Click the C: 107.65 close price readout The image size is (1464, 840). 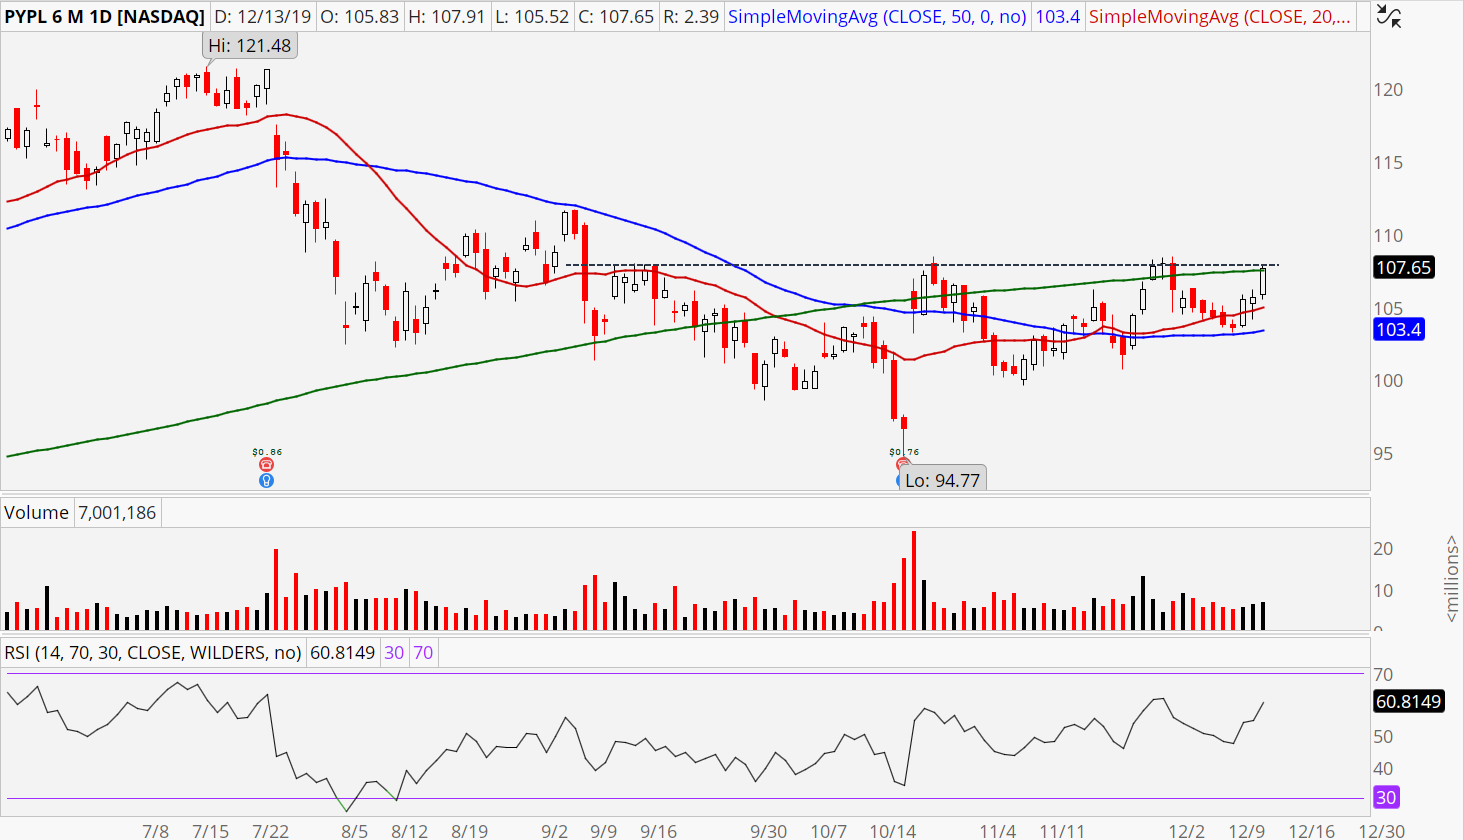[616, 17]
